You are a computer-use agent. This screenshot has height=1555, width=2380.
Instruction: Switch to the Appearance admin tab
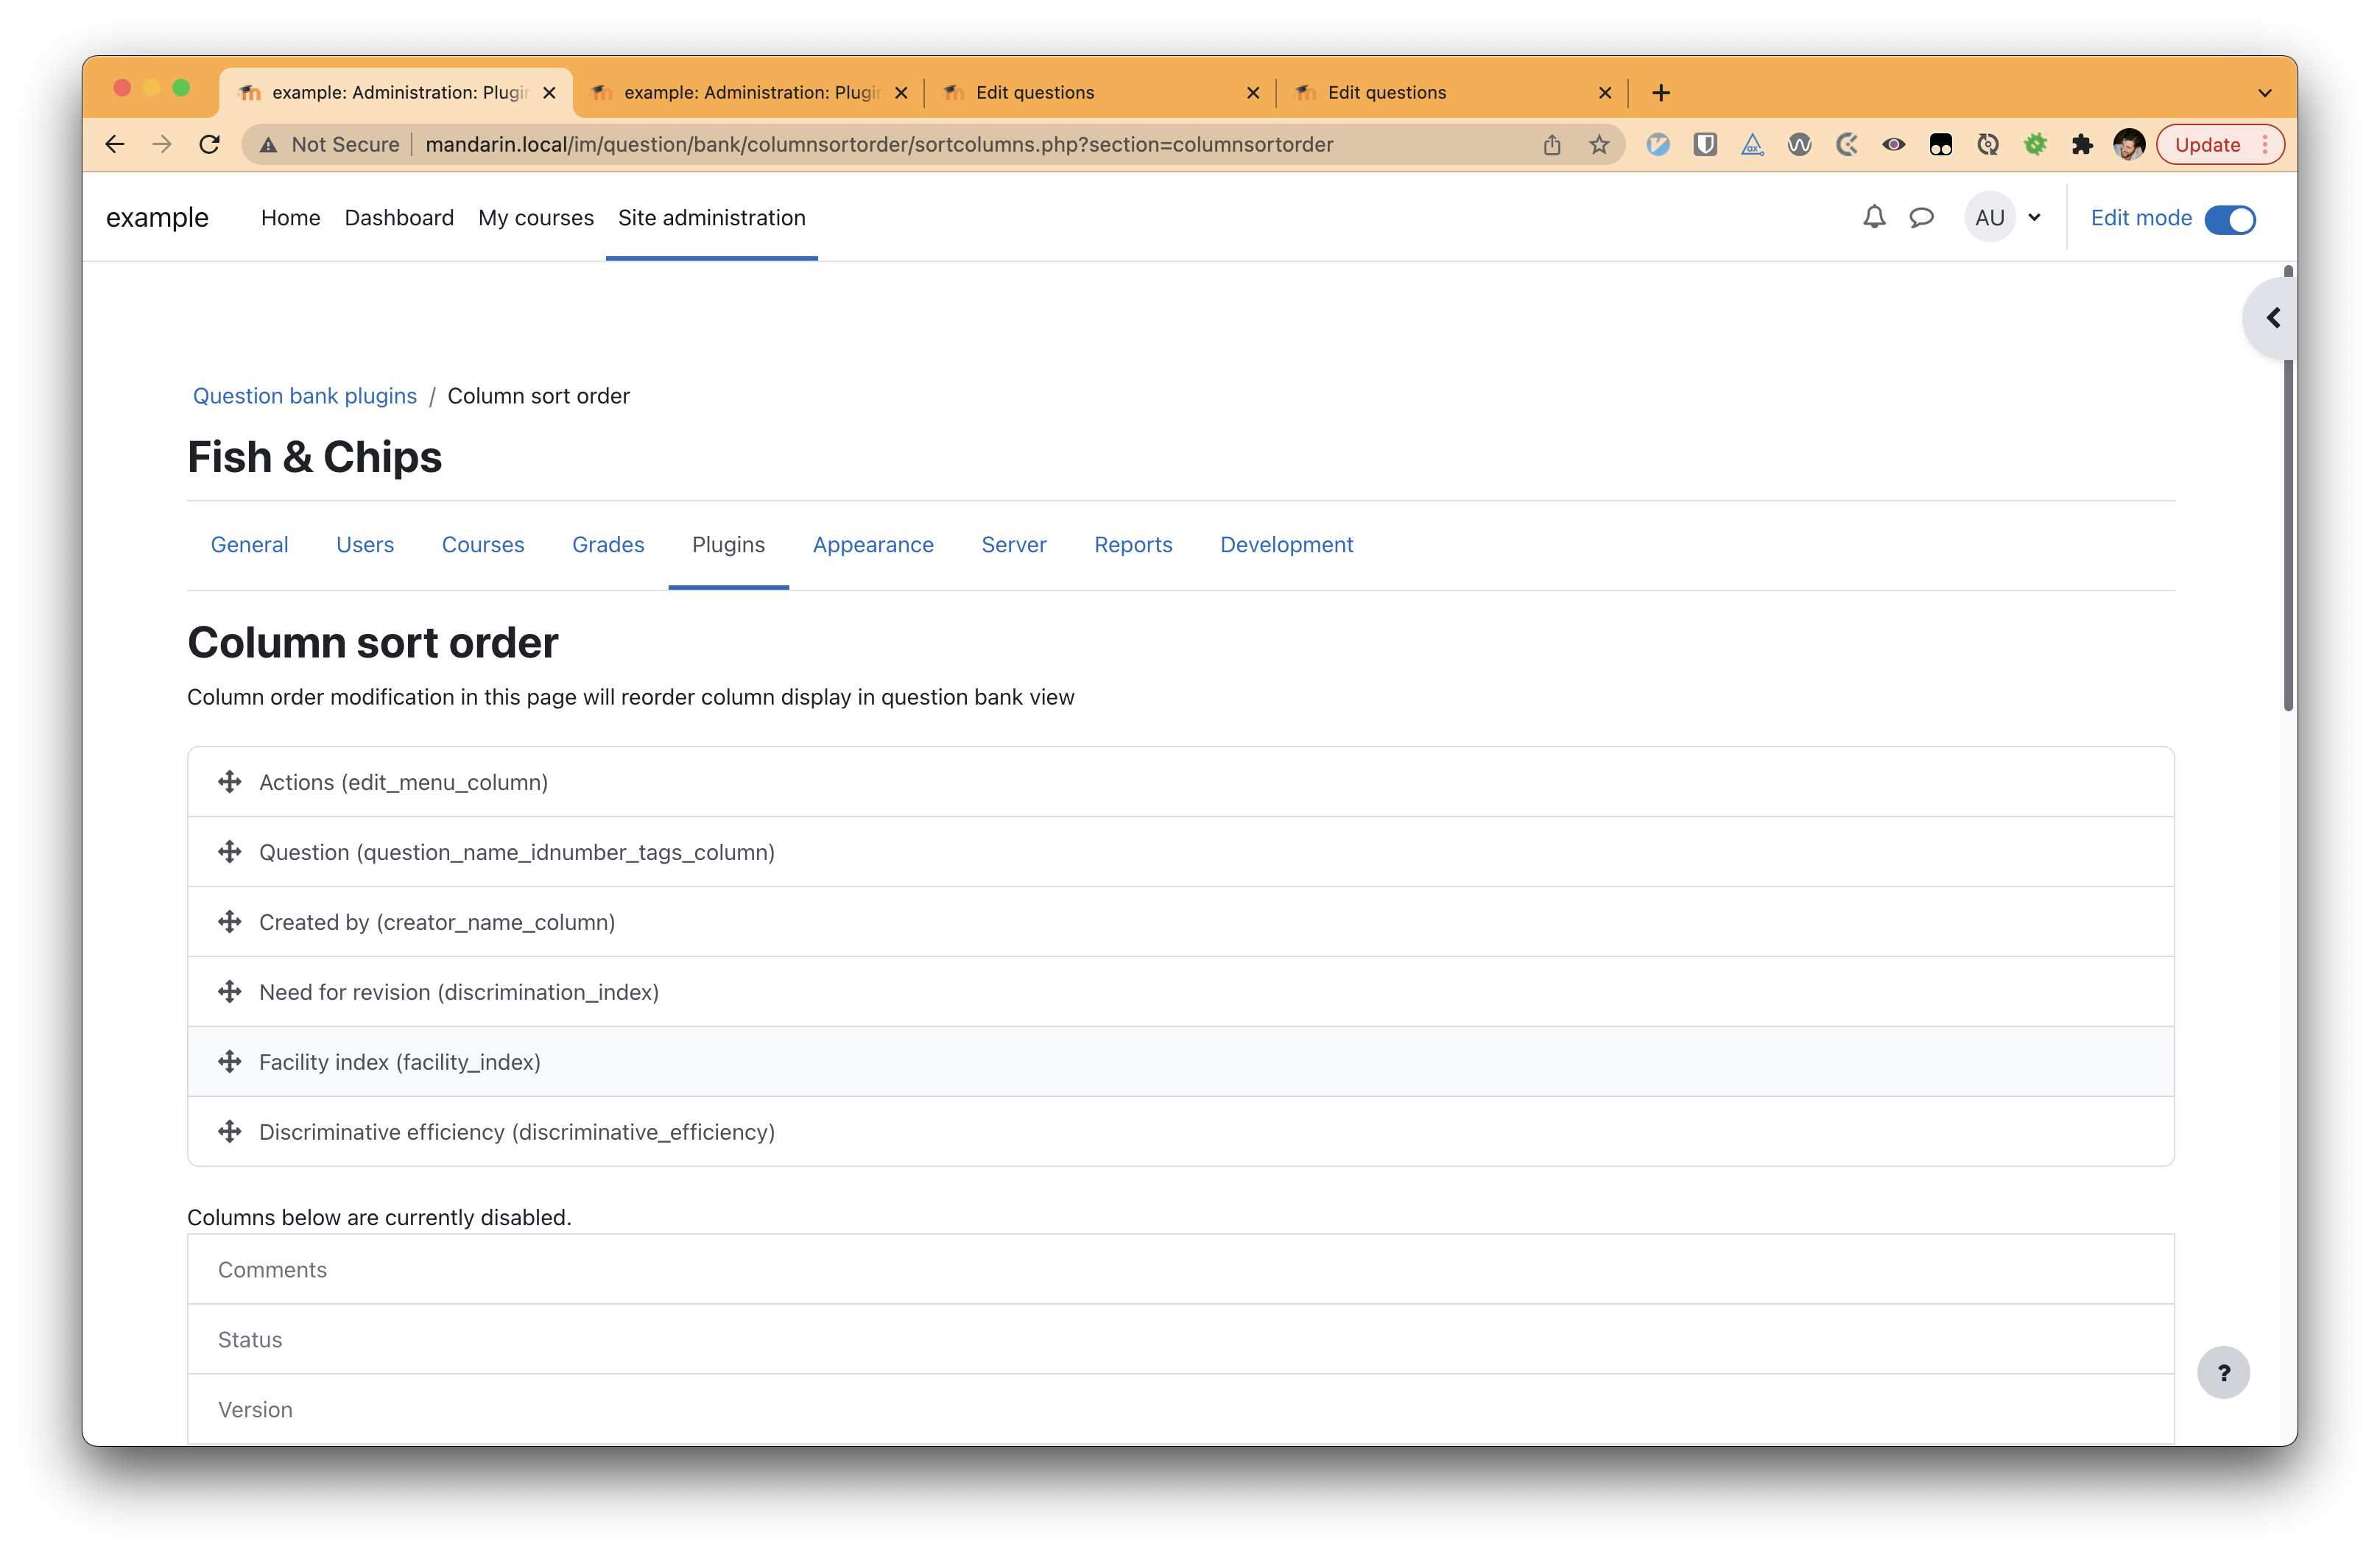(x=873, y=544)
